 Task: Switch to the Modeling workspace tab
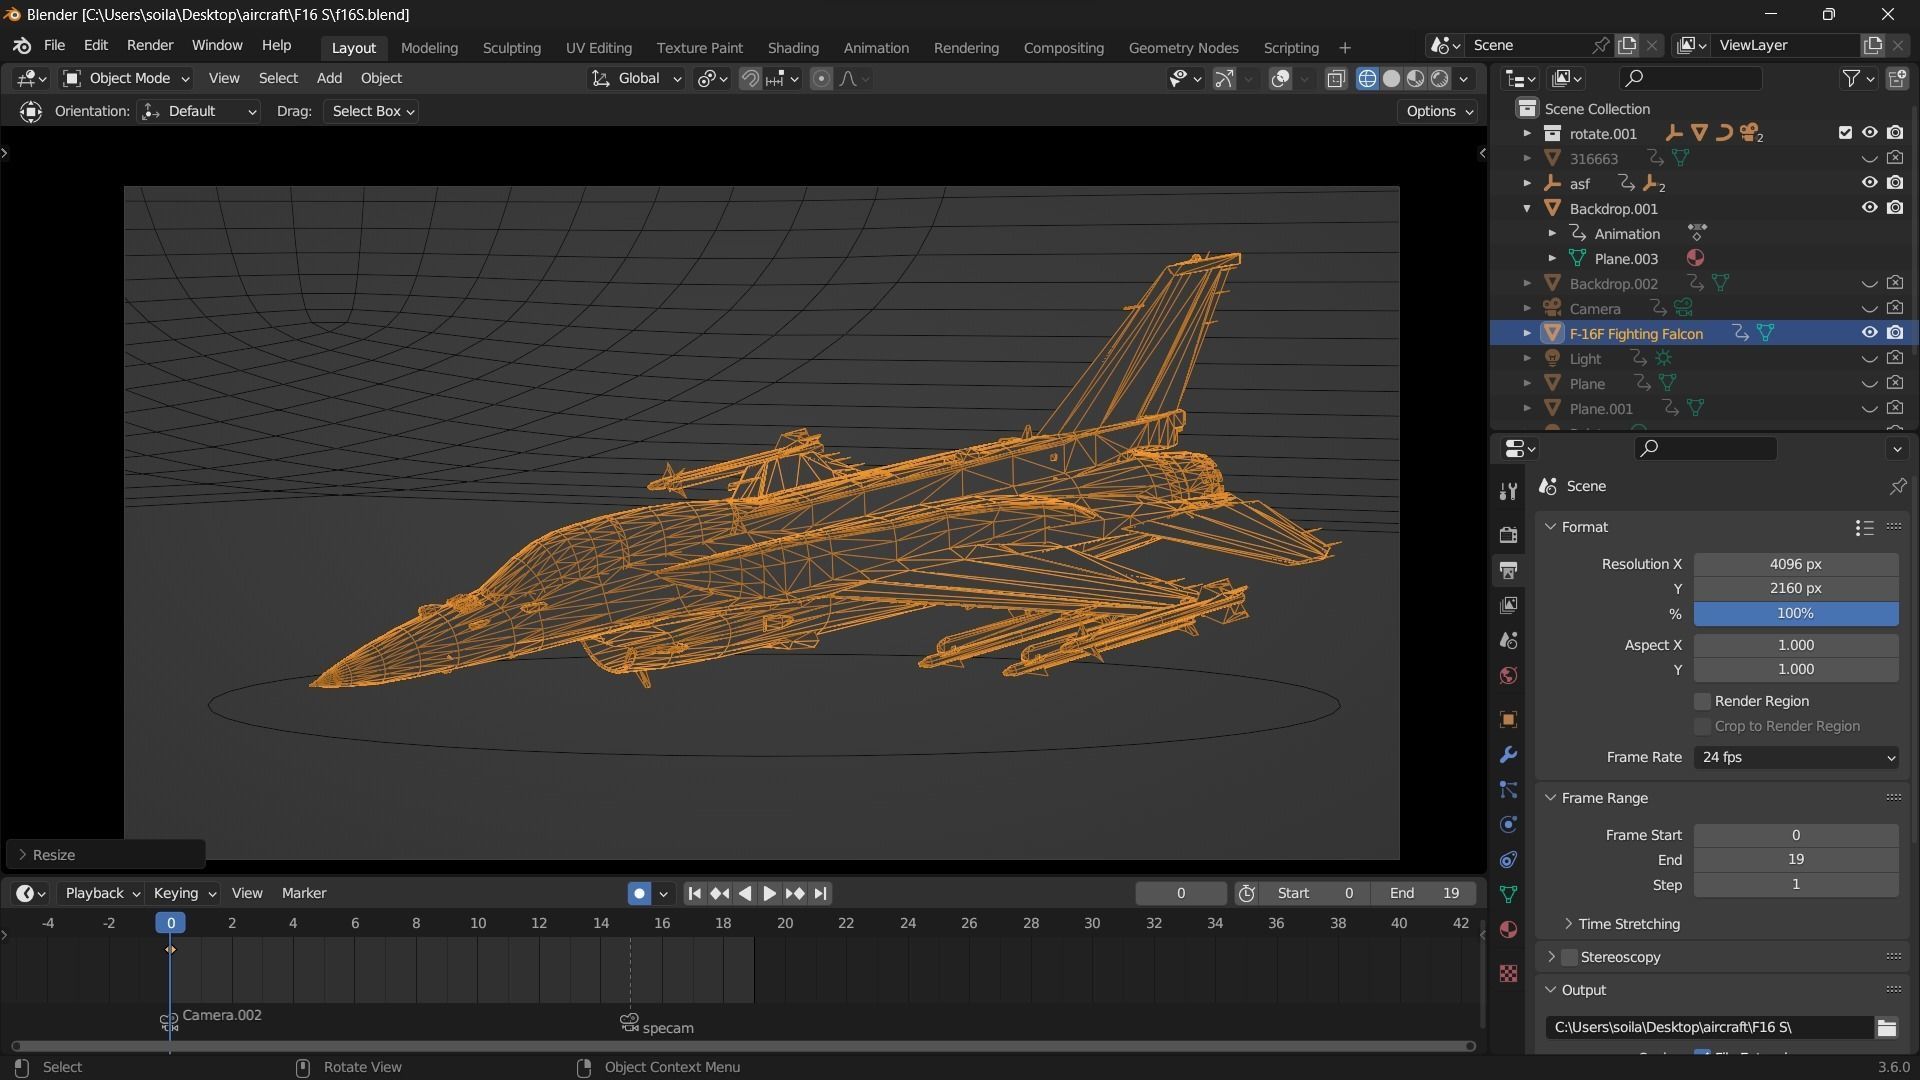click(429, 48)
